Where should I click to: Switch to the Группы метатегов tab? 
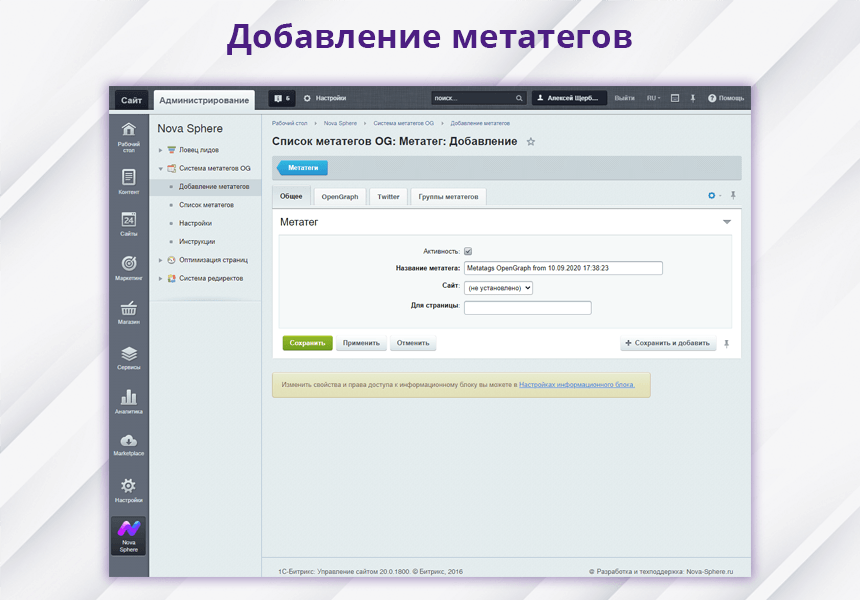446,197
